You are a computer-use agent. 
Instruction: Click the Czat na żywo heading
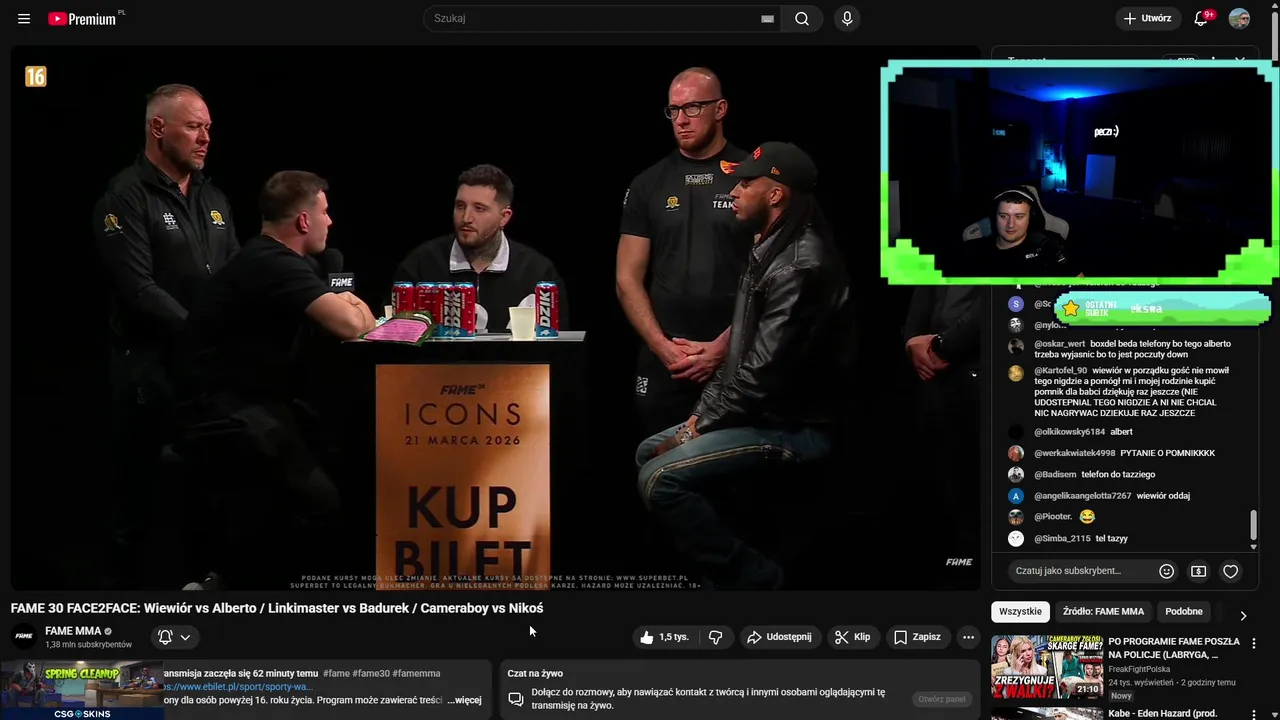click(535, 673)
